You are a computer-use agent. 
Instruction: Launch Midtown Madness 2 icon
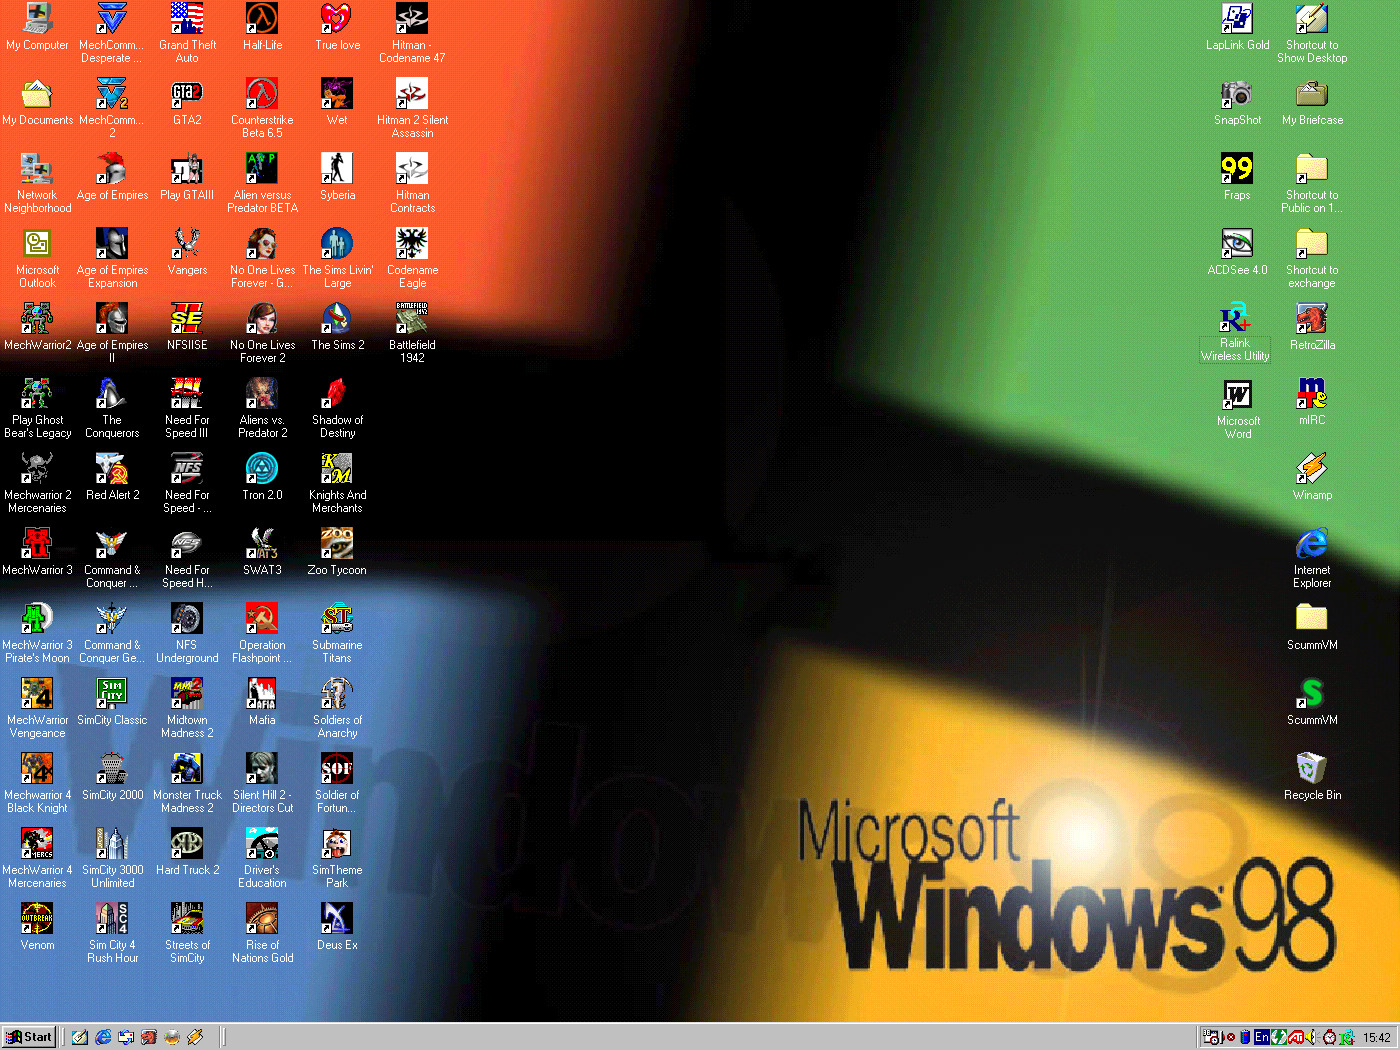187,708
